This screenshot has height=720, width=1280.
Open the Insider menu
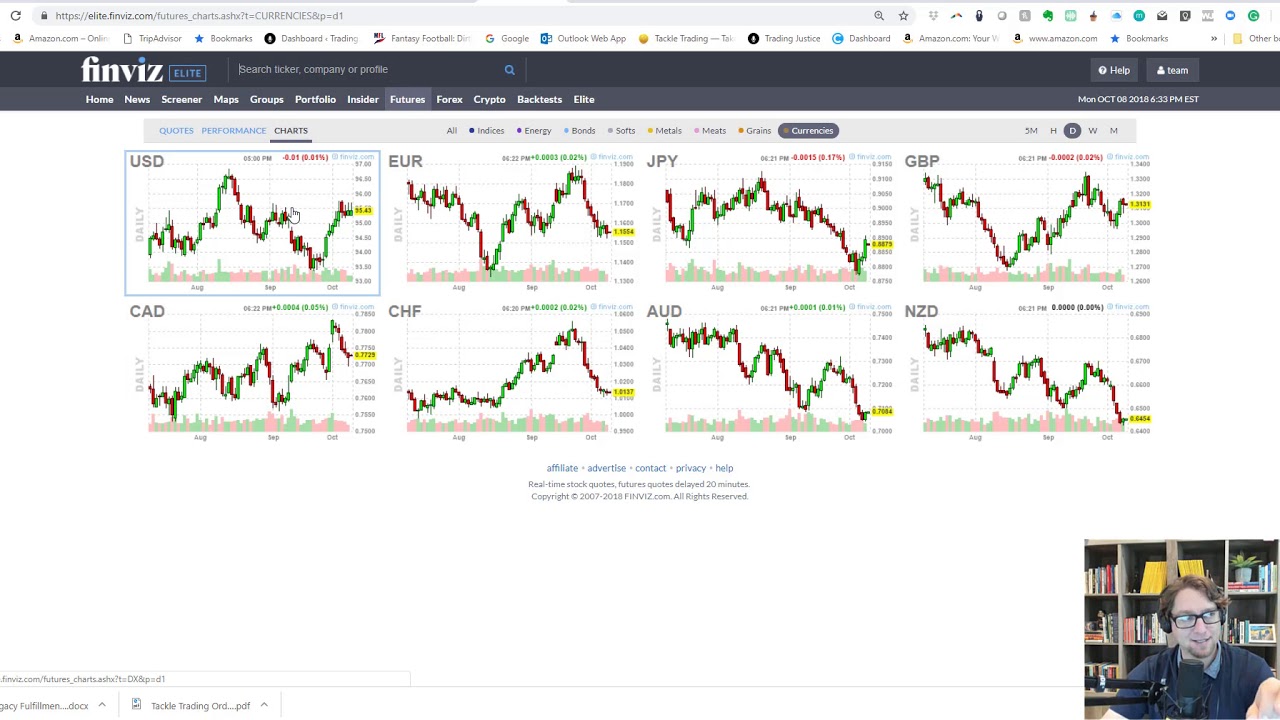[363, 99]
